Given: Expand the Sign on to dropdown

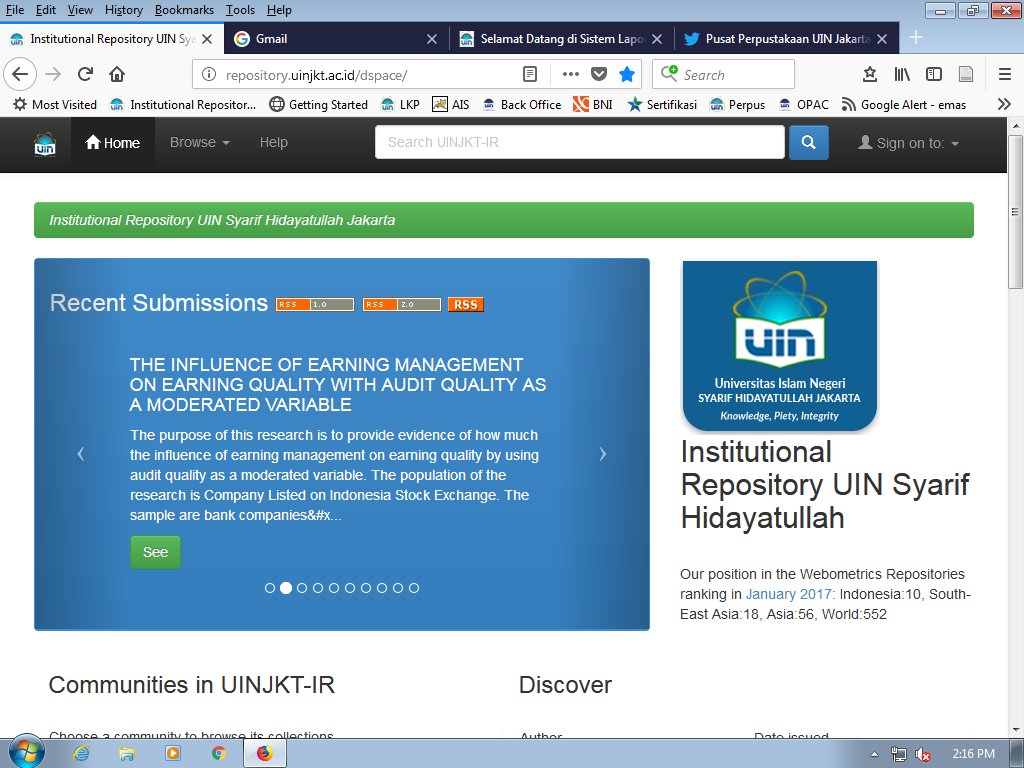Looking at the screenshot, I should (x=908, y=143).
